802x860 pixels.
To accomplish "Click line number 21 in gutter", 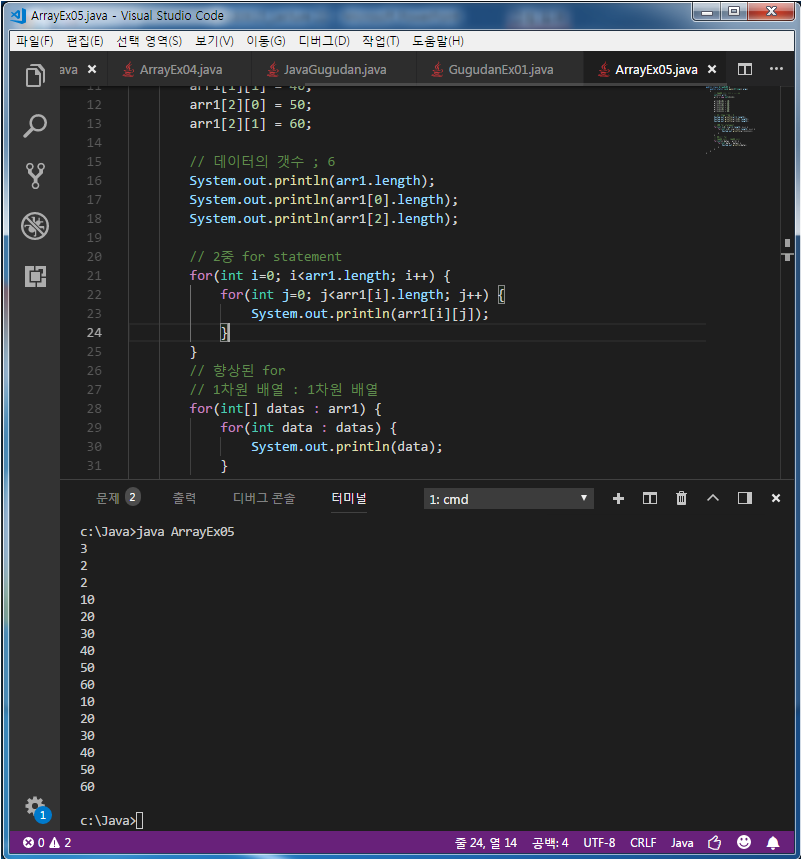I will click(x=94, y=276).
